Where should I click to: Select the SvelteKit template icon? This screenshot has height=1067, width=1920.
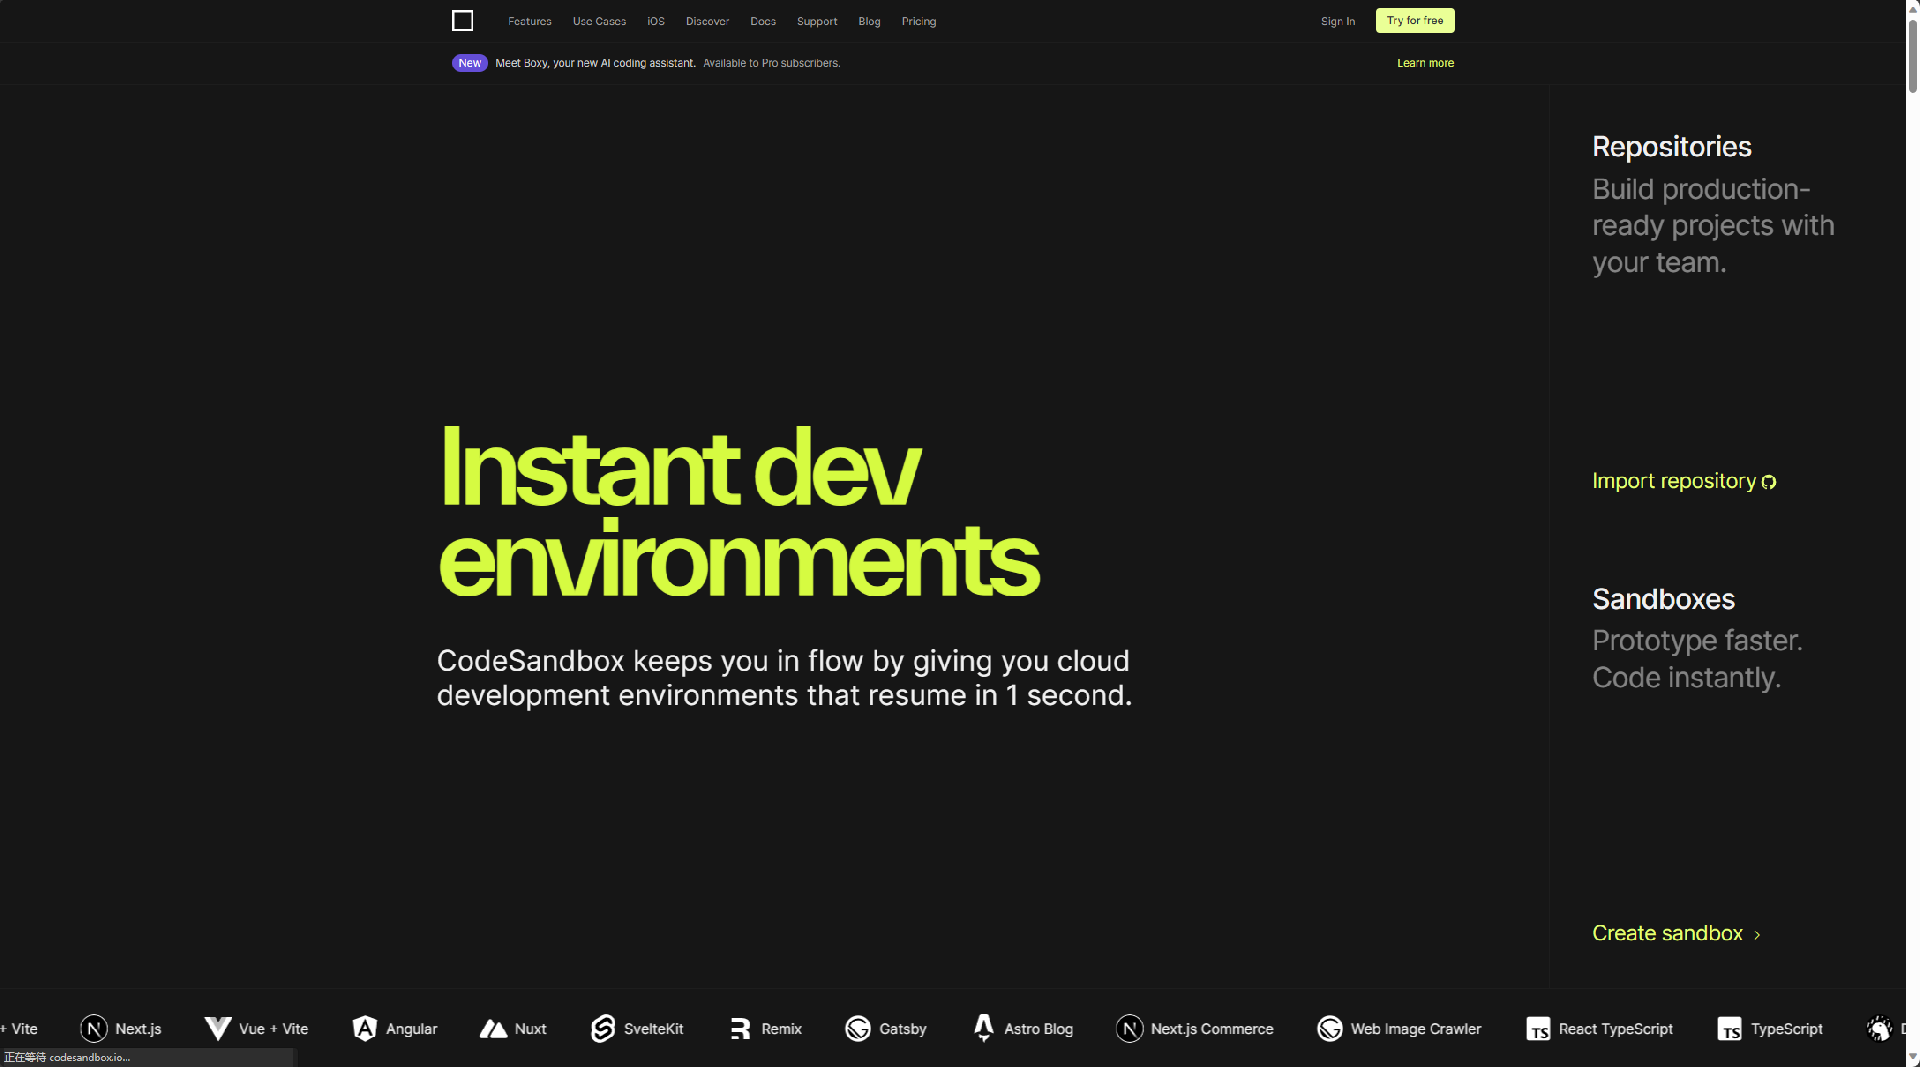coord(603,1028)
